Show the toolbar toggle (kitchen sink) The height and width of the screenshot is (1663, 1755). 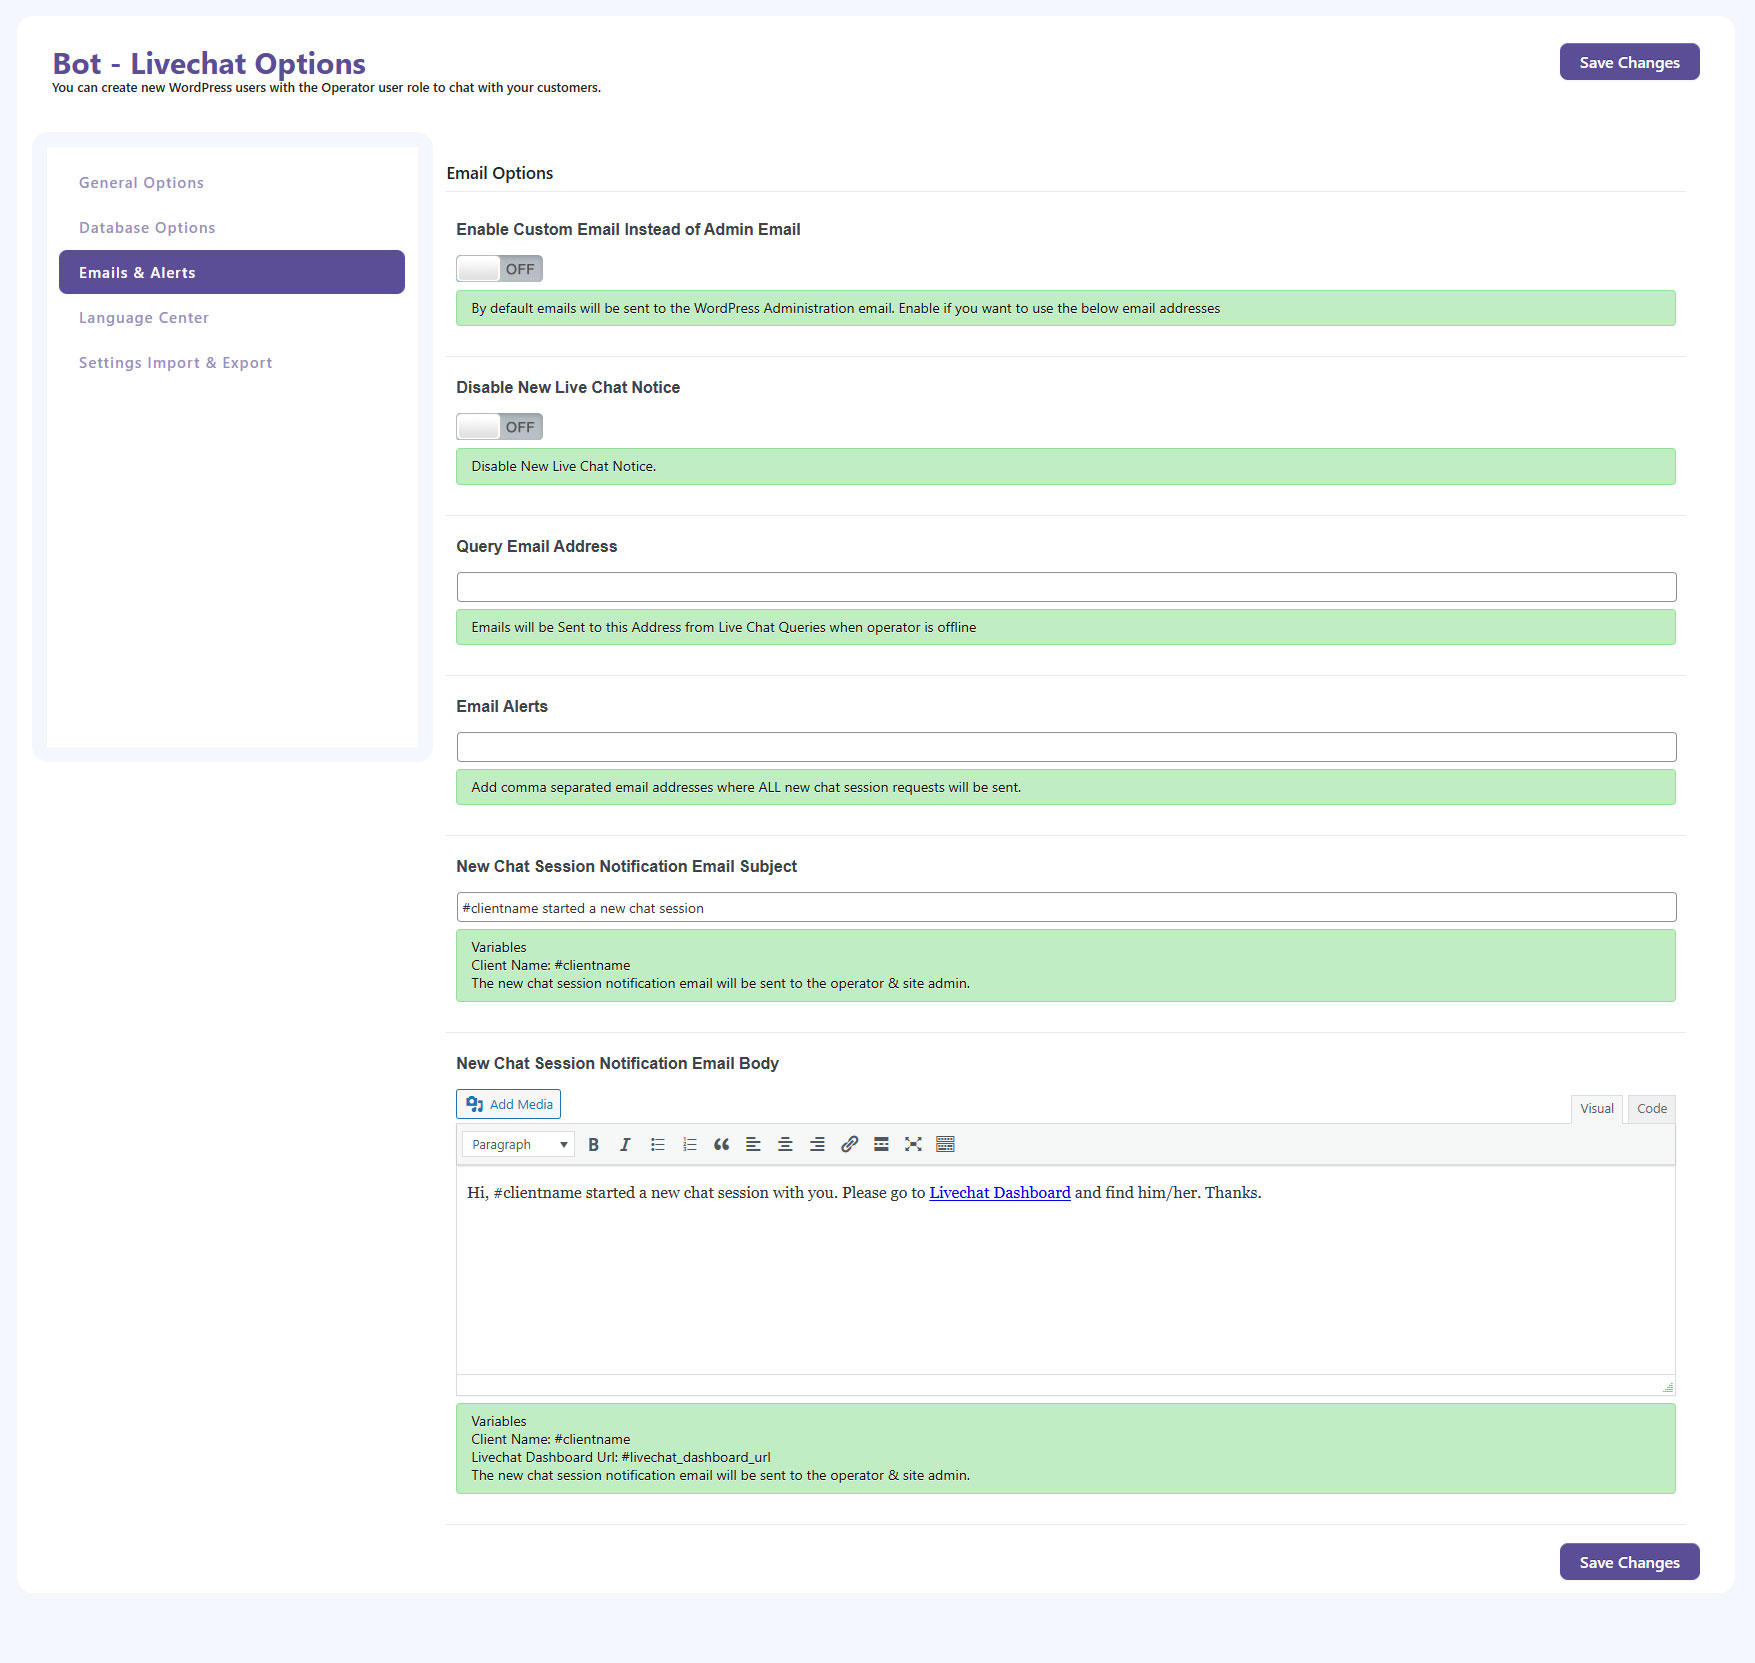point(945,1144)
